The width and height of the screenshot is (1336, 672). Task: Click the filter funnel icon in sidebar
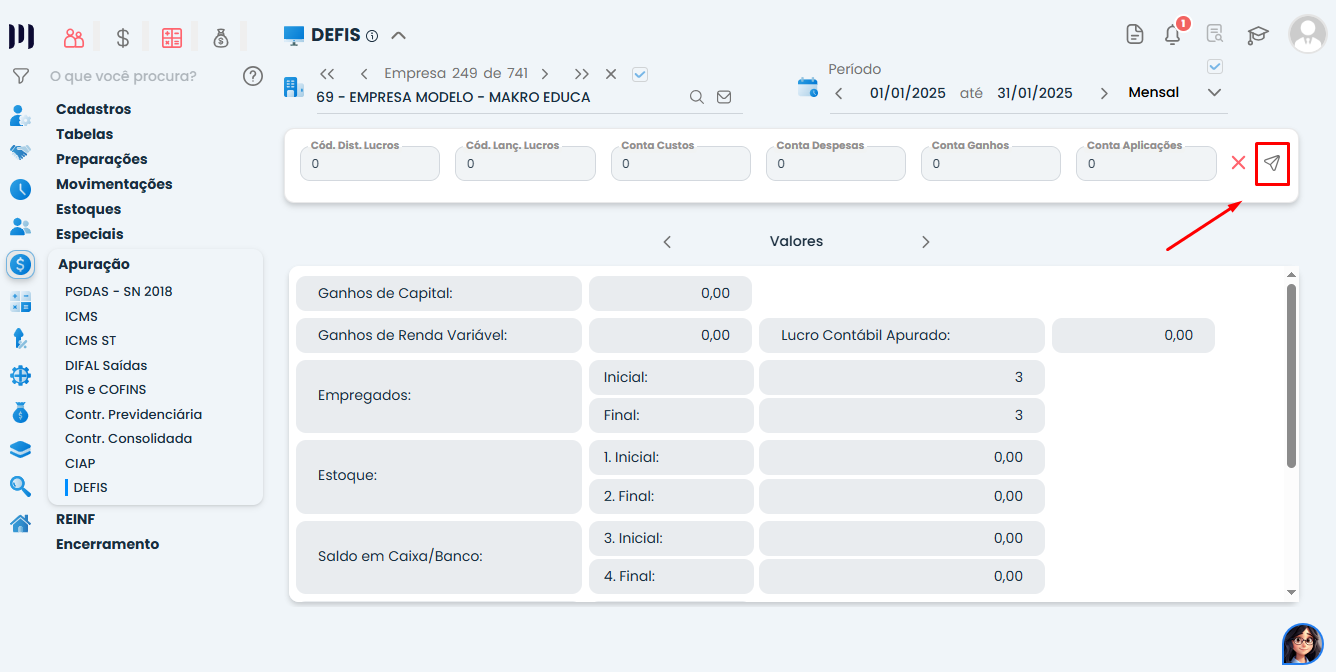click(20, 76)
